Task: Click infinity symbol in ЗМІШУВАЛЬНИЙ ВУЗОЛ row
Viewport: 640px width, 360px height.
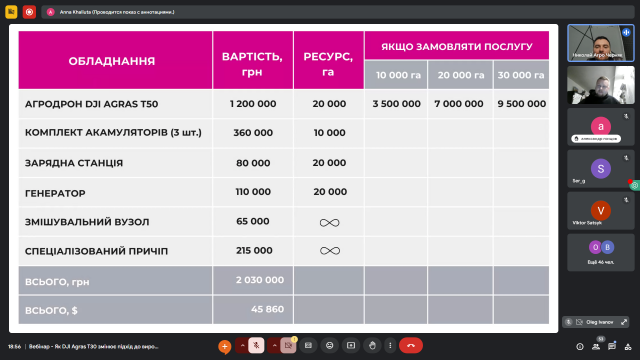Action: 329,223
